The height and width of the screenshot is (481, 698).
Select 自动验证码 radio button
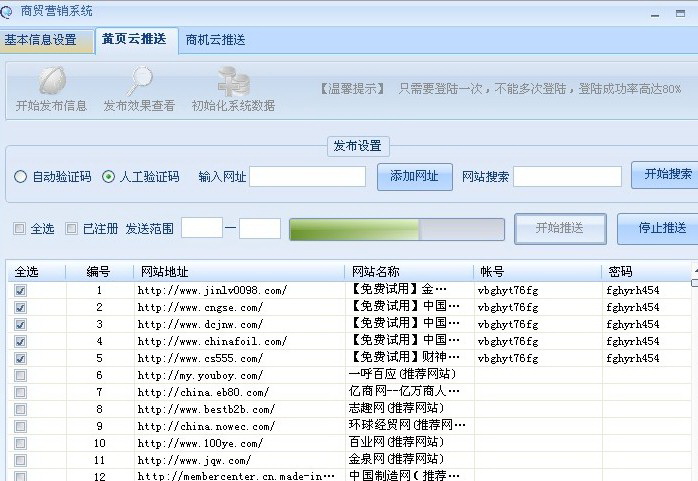click(x=20, y=177)
